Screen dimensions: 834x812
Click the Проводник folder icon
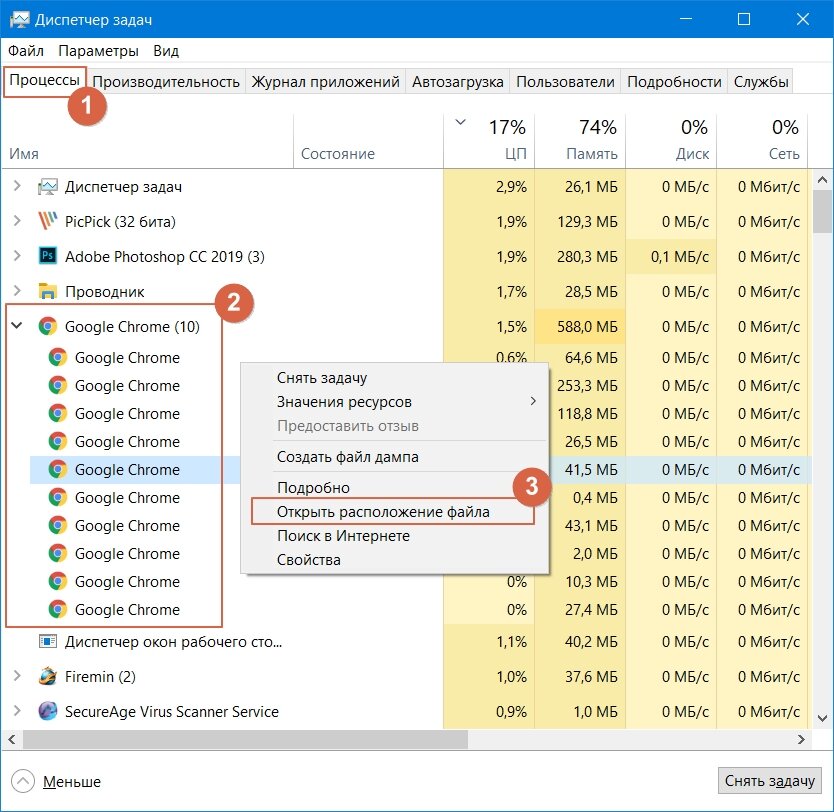pyautogui.click(x=47, y=291)
